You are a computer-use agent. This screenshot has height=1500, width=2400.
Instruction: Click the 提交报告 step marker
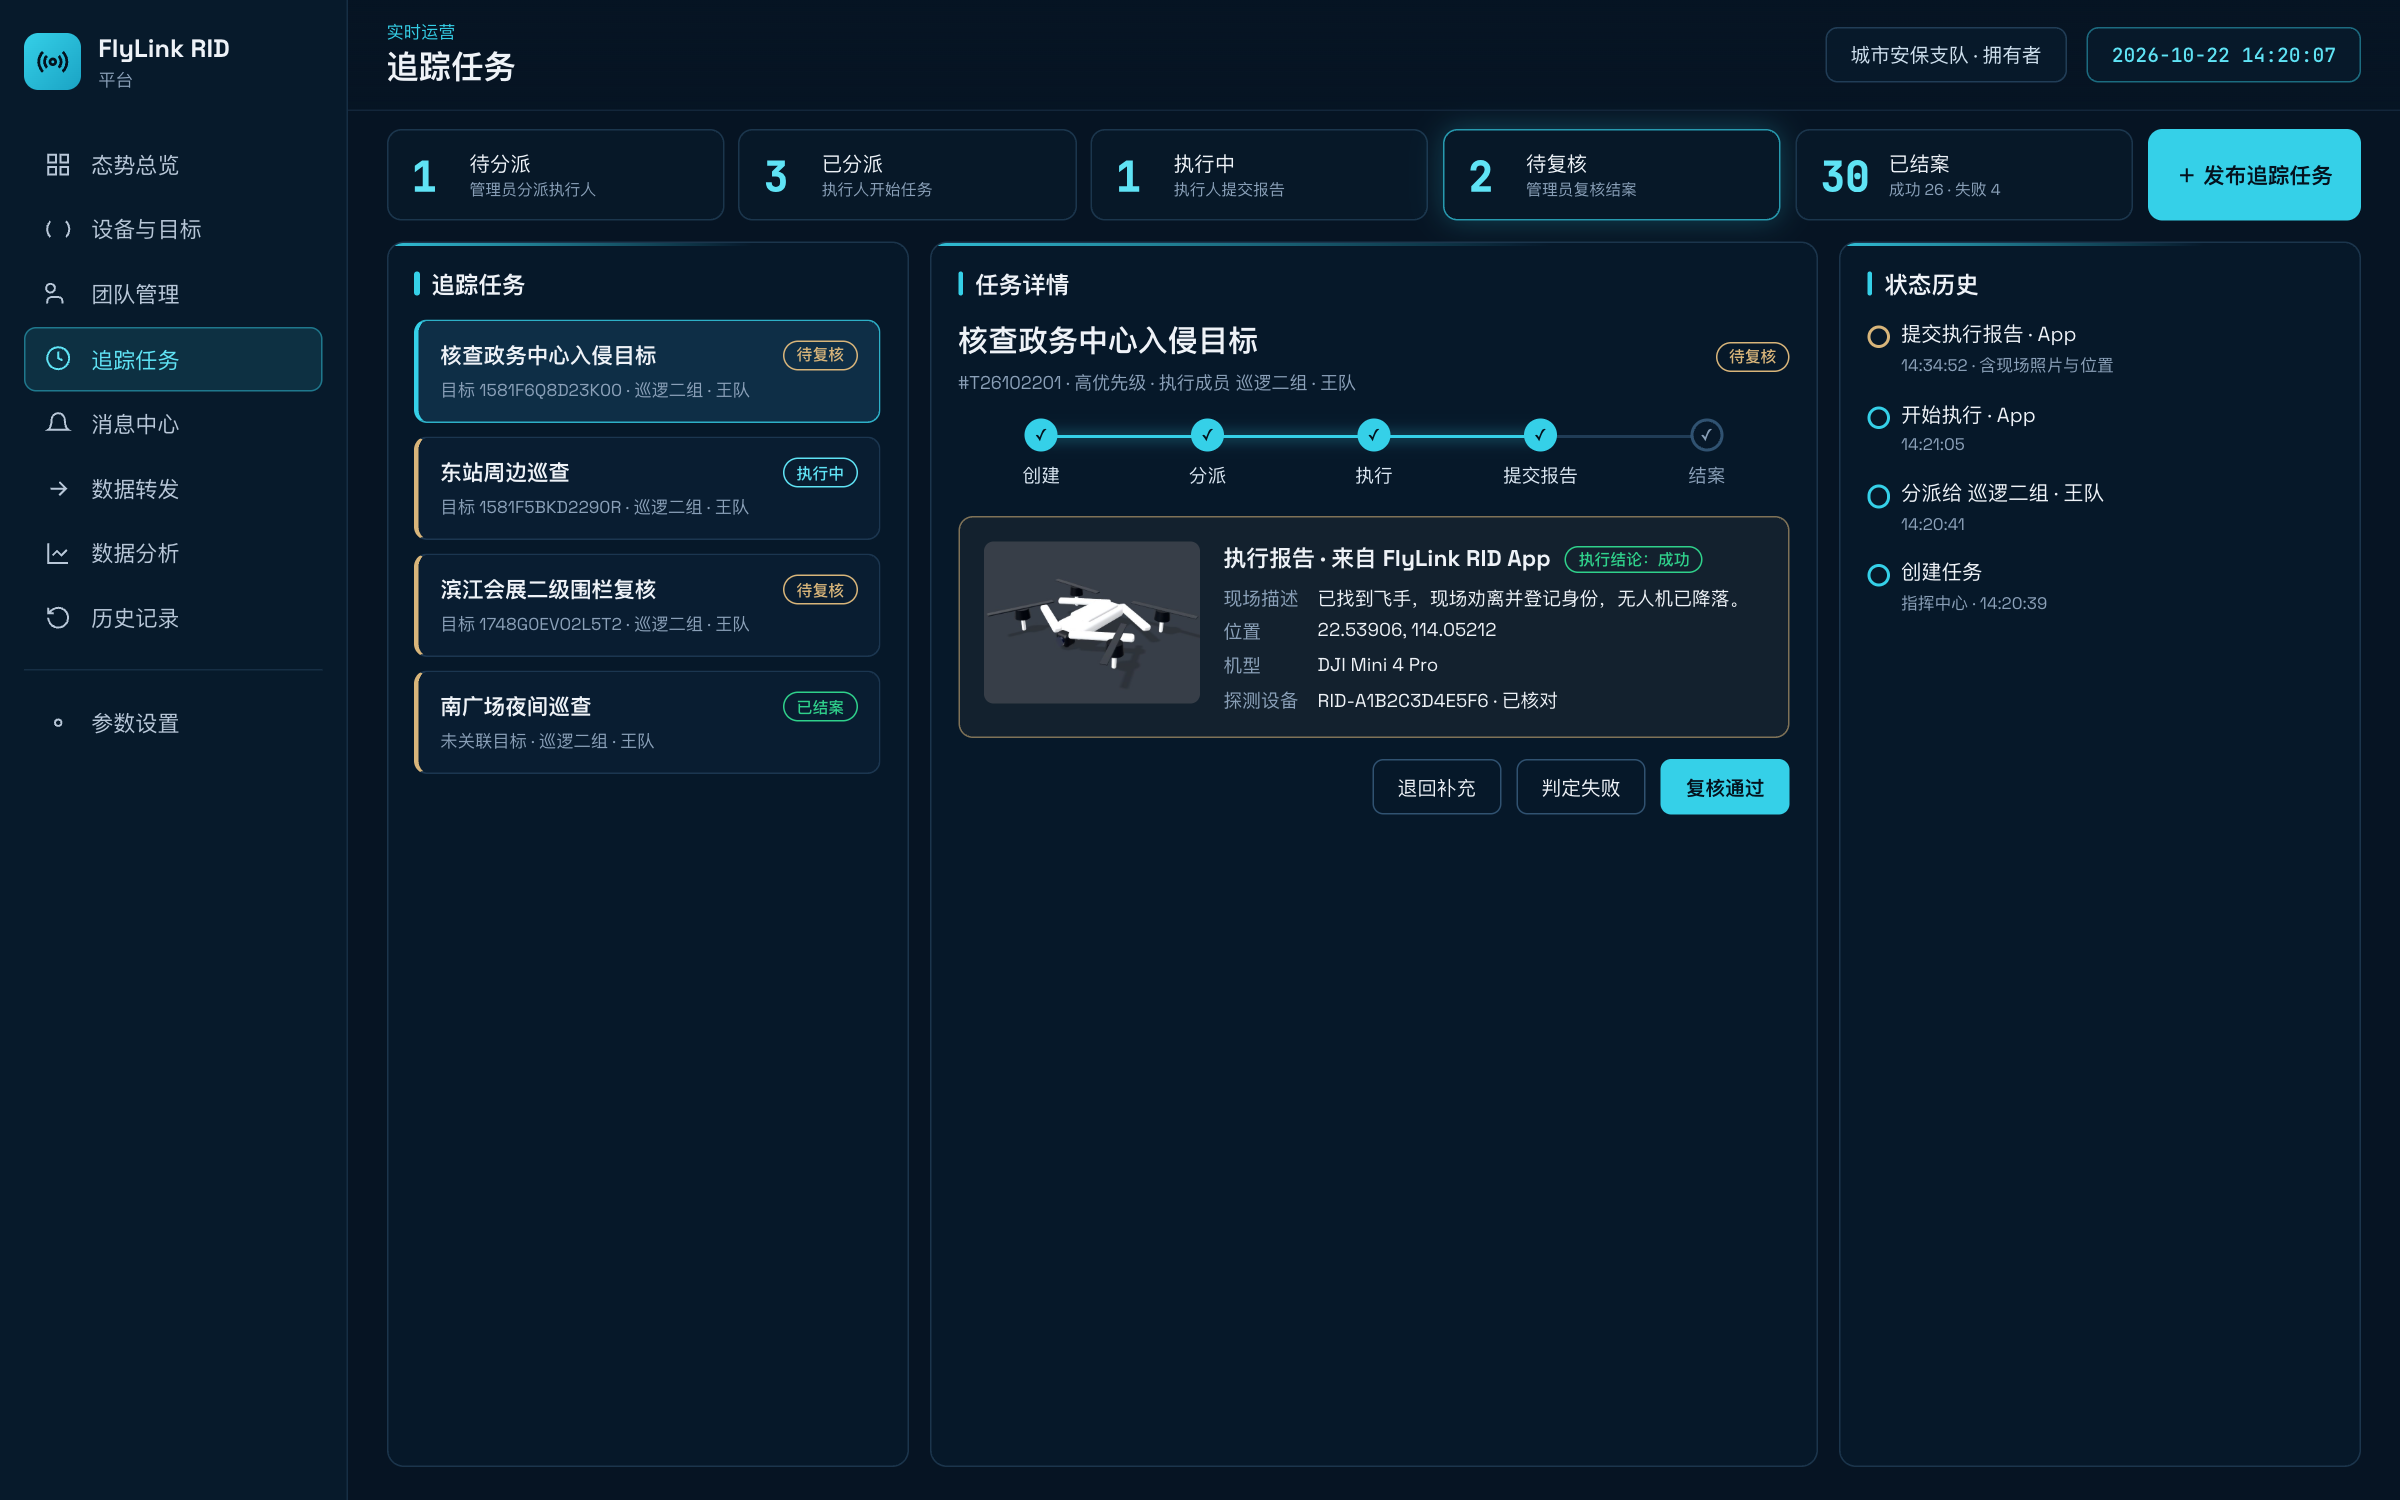[x=1540, y=435]
